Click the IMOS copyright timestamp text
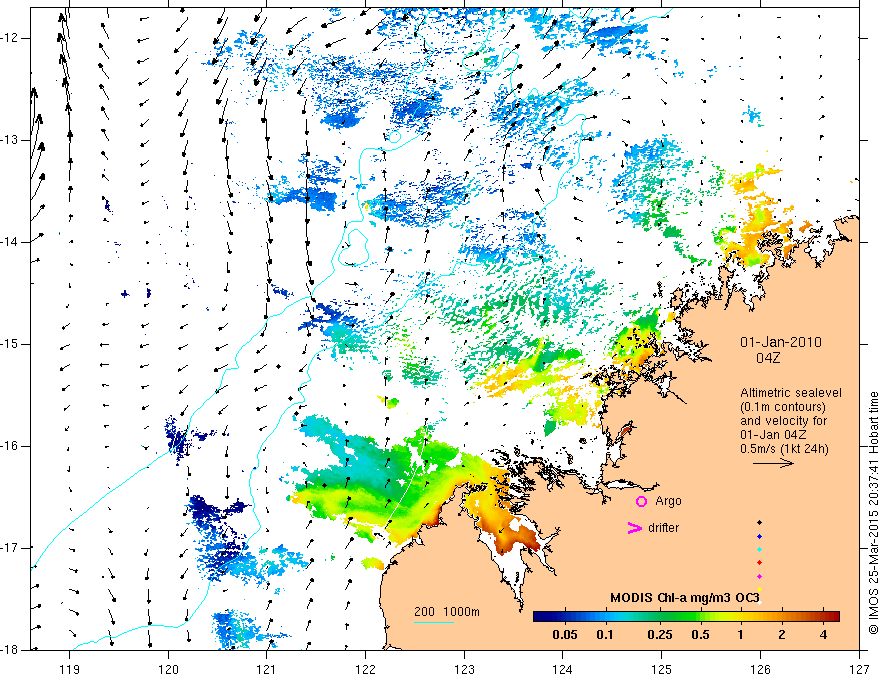This screenshot has width=880, height=680. (x=873, y=513)
